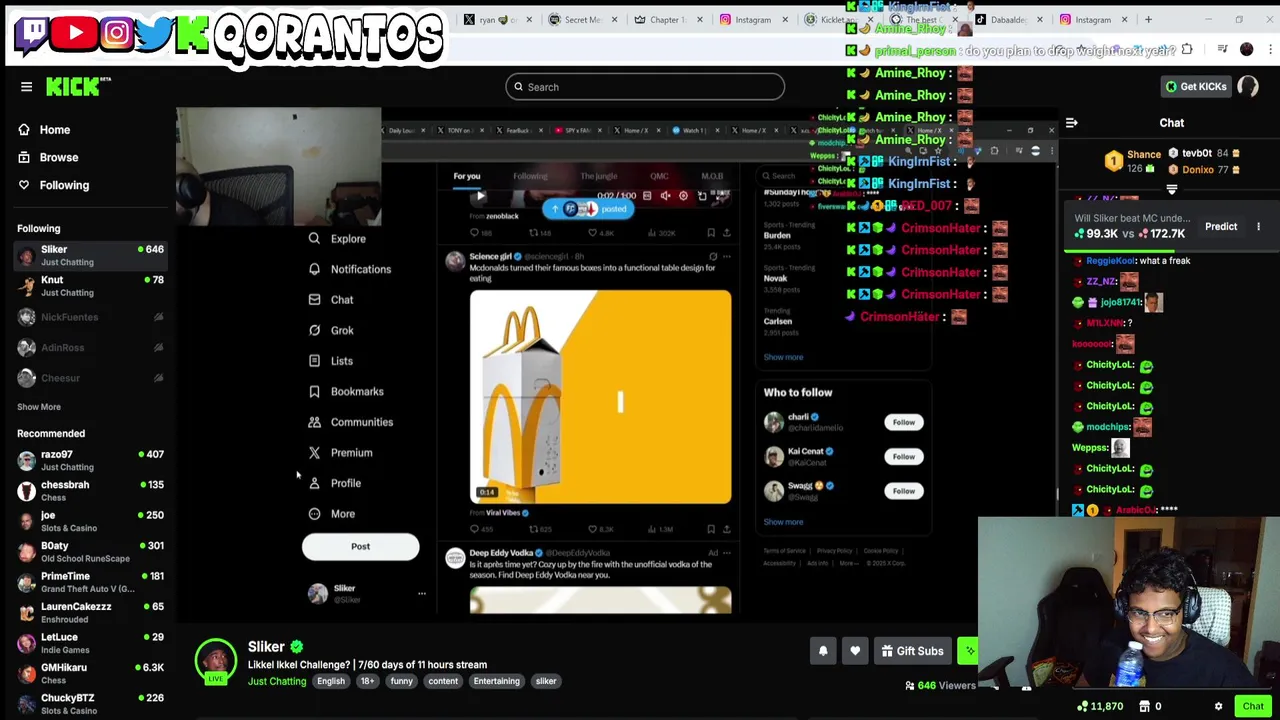Open AdinRoss offline channel
Screen dimensions: 1280x720
pyautogui.click(x=90, y=347)
